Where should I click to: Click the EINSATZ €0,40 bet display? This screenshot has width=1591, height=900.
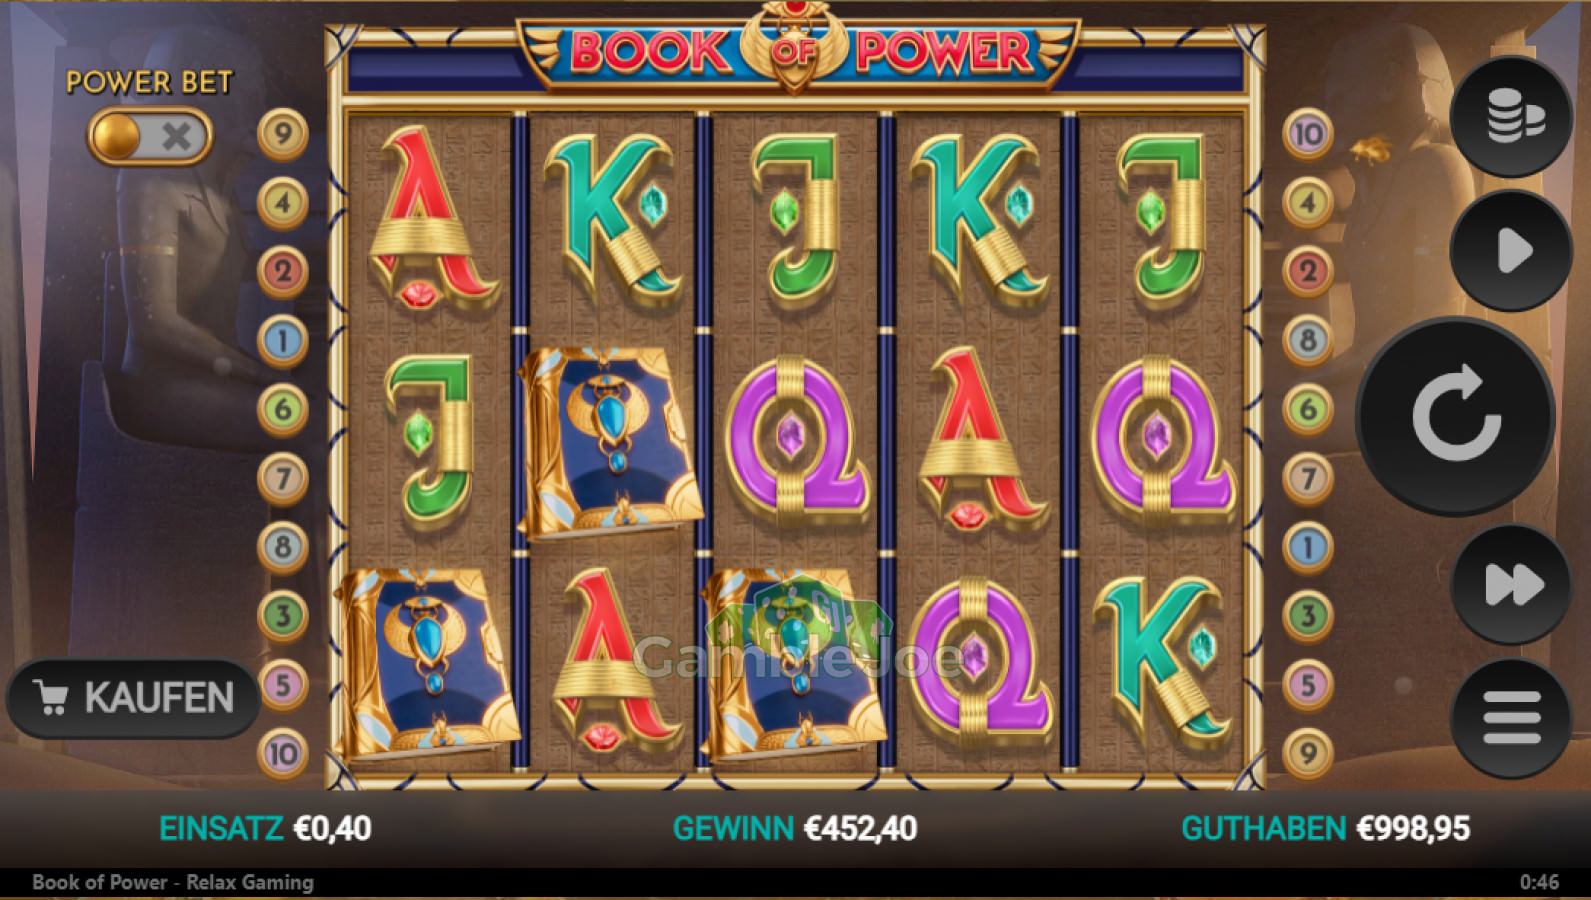(x=265, y=828)
